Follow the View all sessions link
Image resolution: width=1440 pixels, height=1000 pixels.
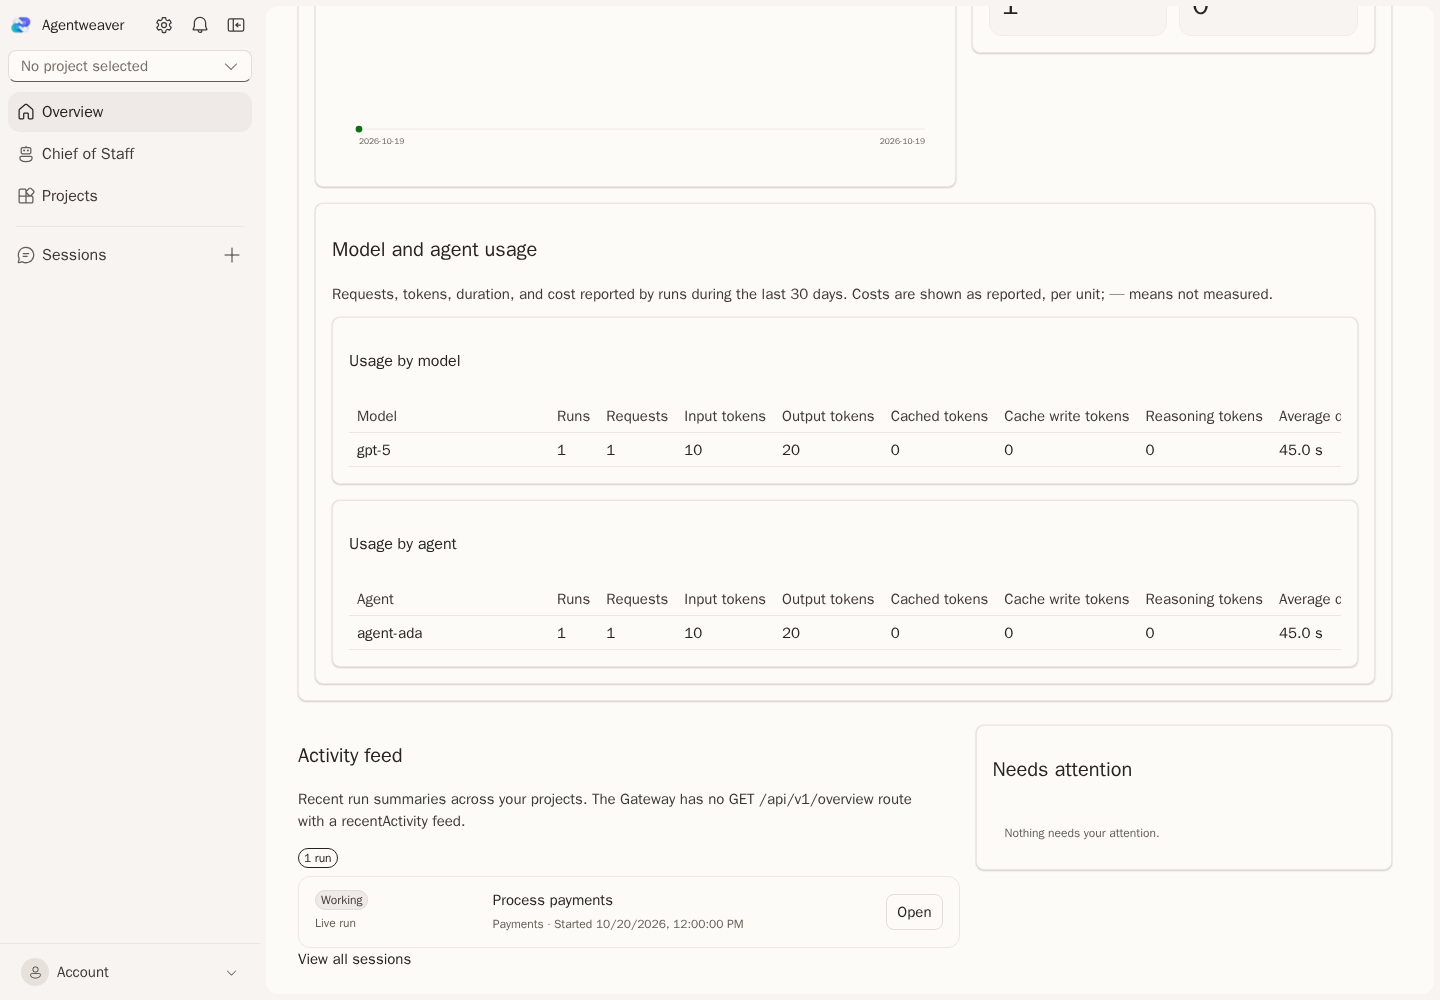[x=354, y=959]
